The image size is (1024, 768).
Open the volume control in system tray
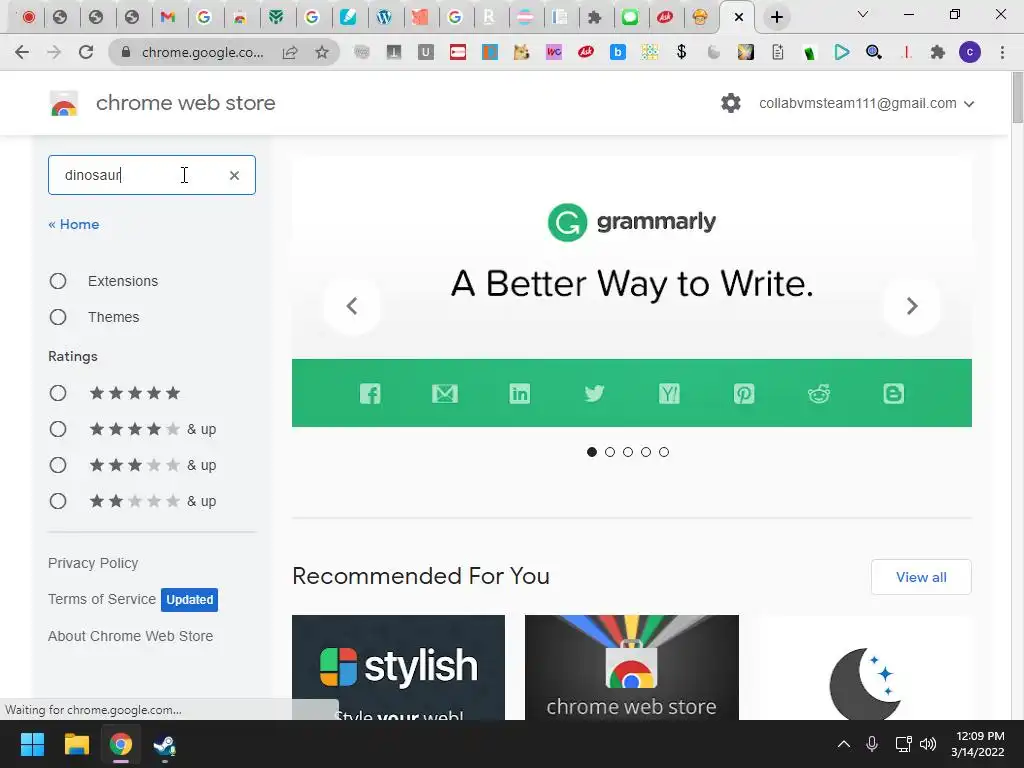(927, 744)
